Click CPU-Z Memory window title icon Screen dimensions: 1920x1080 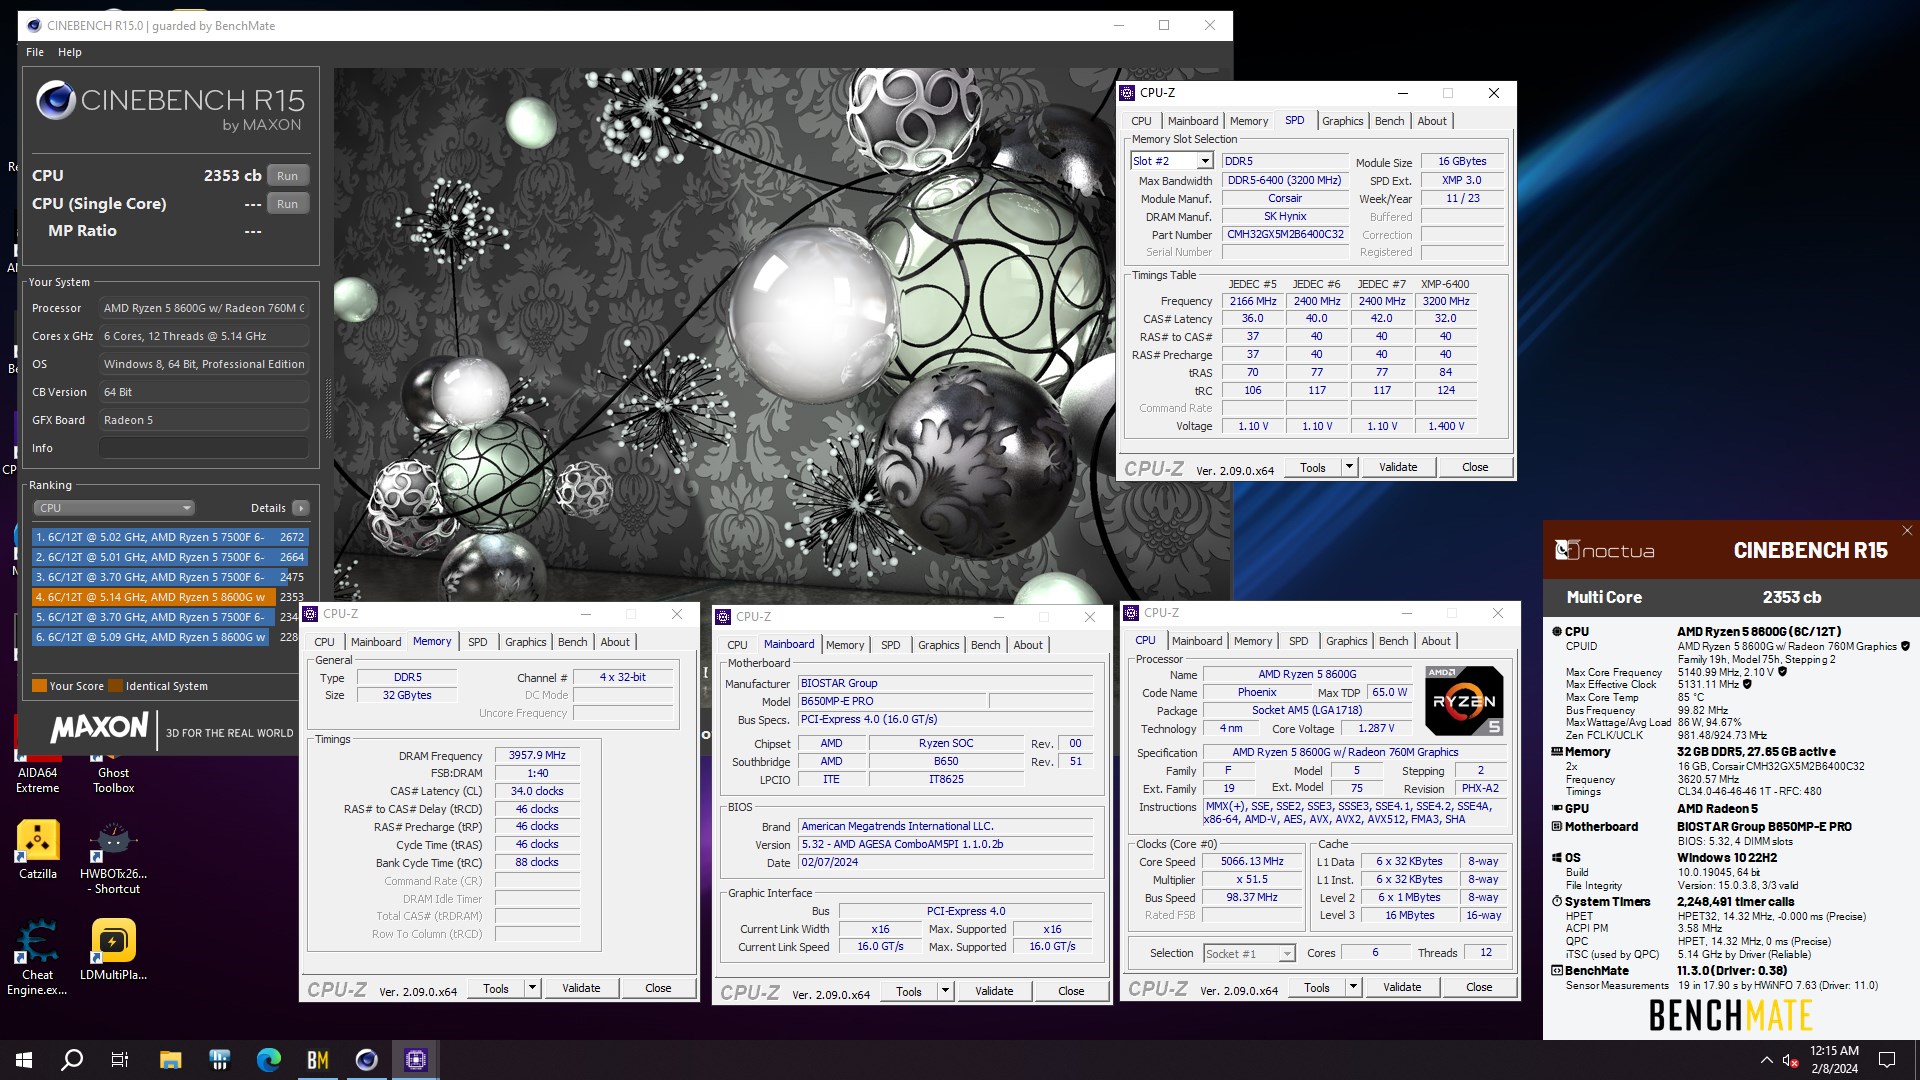pyautogui.click(x=310, y=614)
